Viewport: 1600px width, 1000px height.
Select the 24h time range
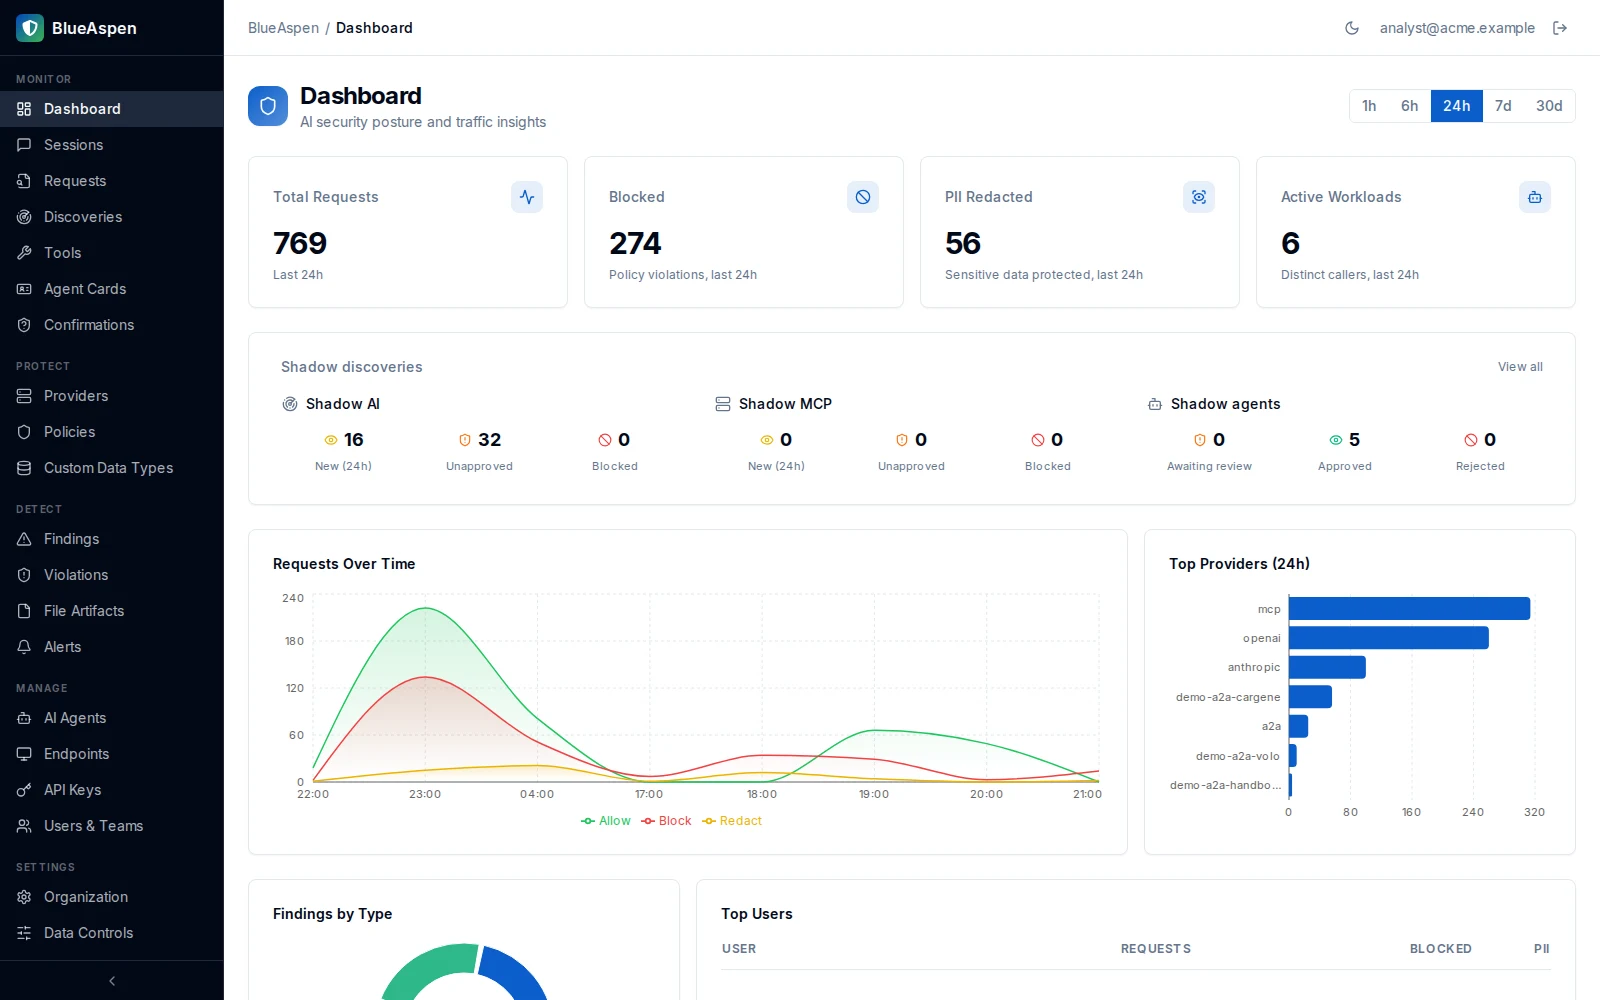coord(1456,106)
